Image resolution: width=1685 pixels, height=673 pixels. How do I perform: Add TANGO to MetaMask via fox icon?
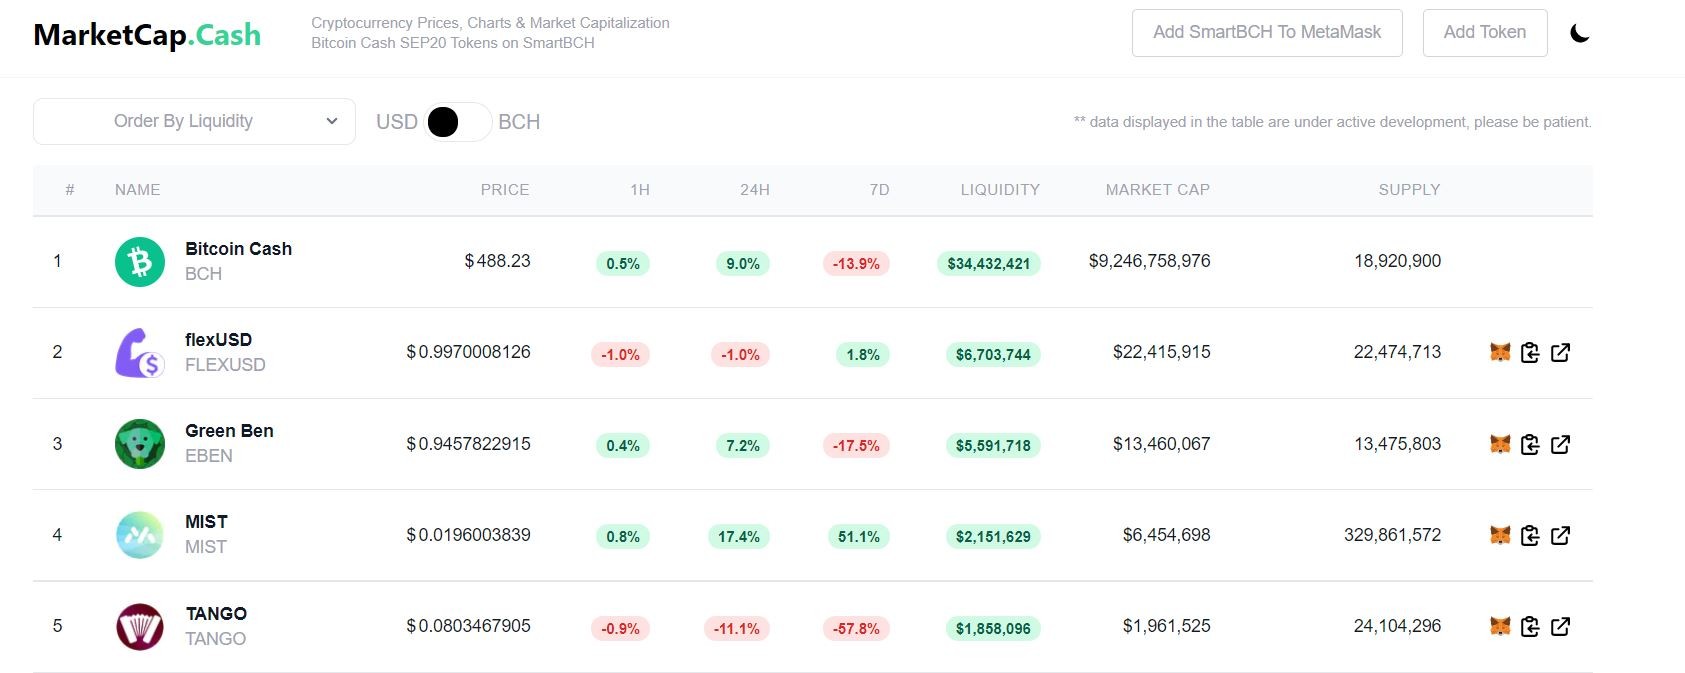[1500, 626]
